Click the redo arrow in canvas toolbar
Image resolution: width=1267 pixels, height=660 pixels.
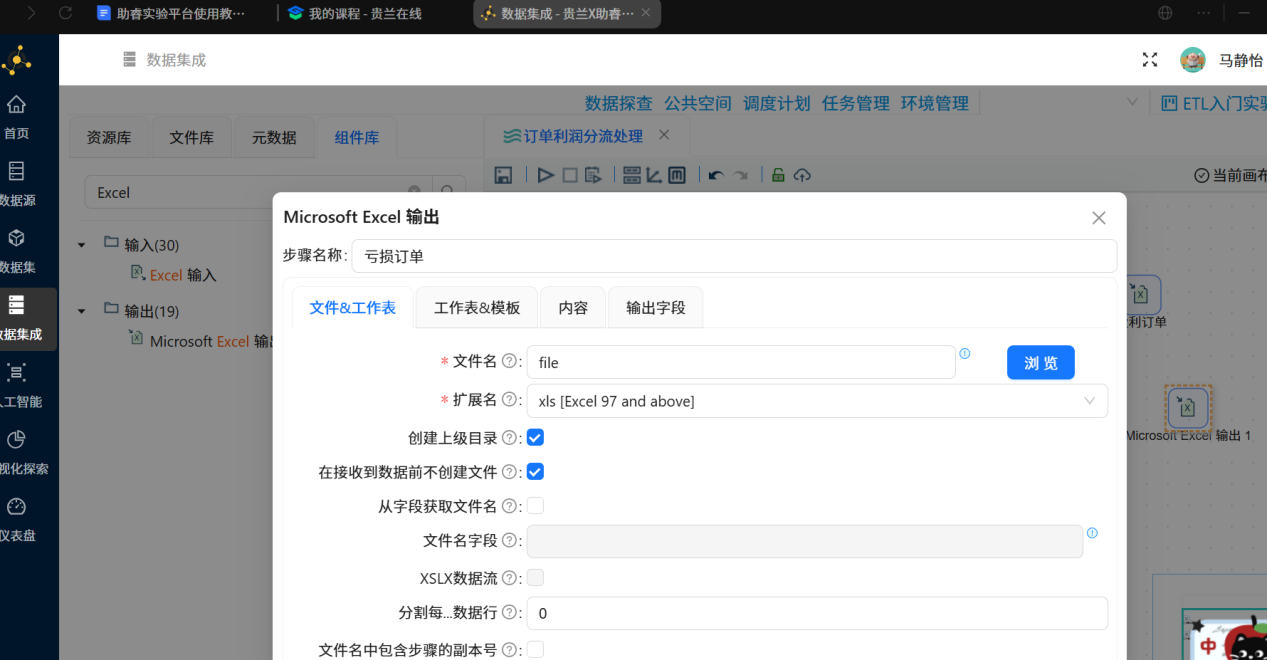[740, 175]
